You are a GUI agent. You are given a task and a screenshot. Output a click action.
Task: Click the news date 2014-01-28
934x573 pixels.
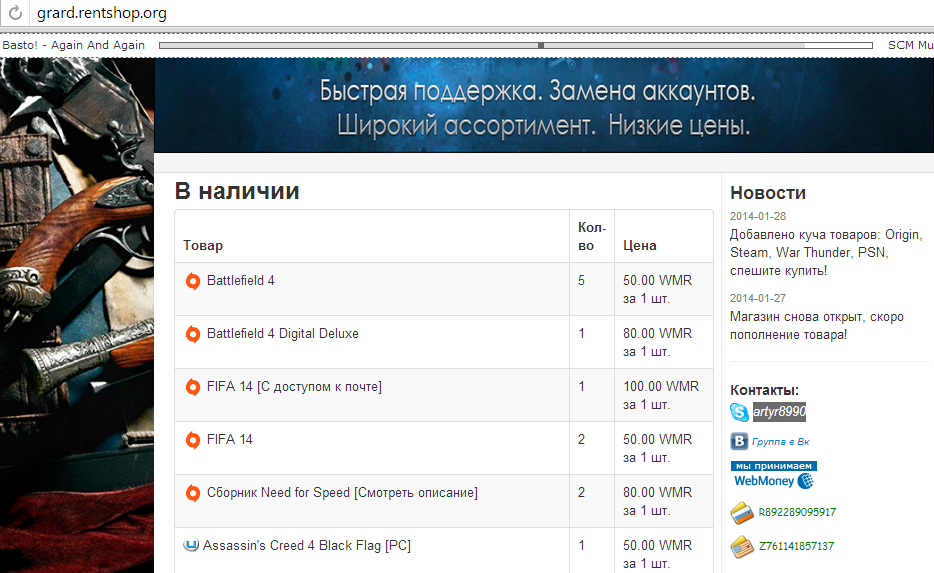coord(758,216)
